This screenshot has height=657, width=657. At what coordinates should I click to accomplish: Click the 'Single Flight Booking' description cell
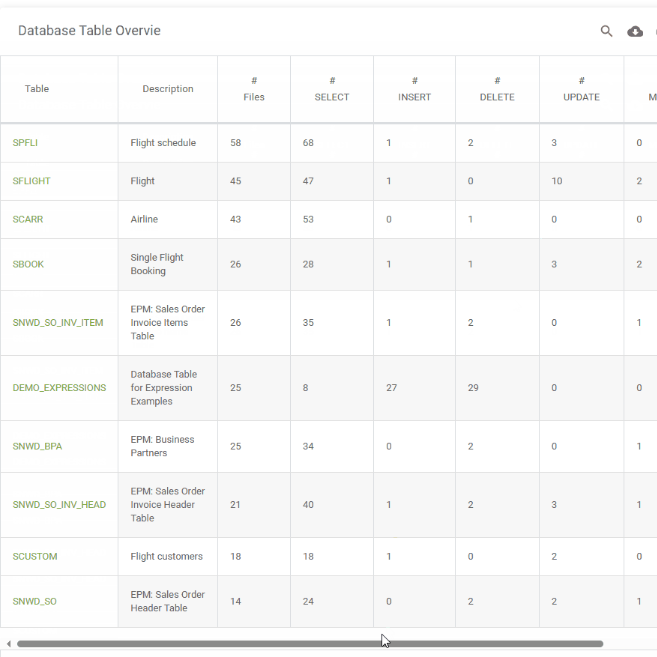tap(168, 264)
